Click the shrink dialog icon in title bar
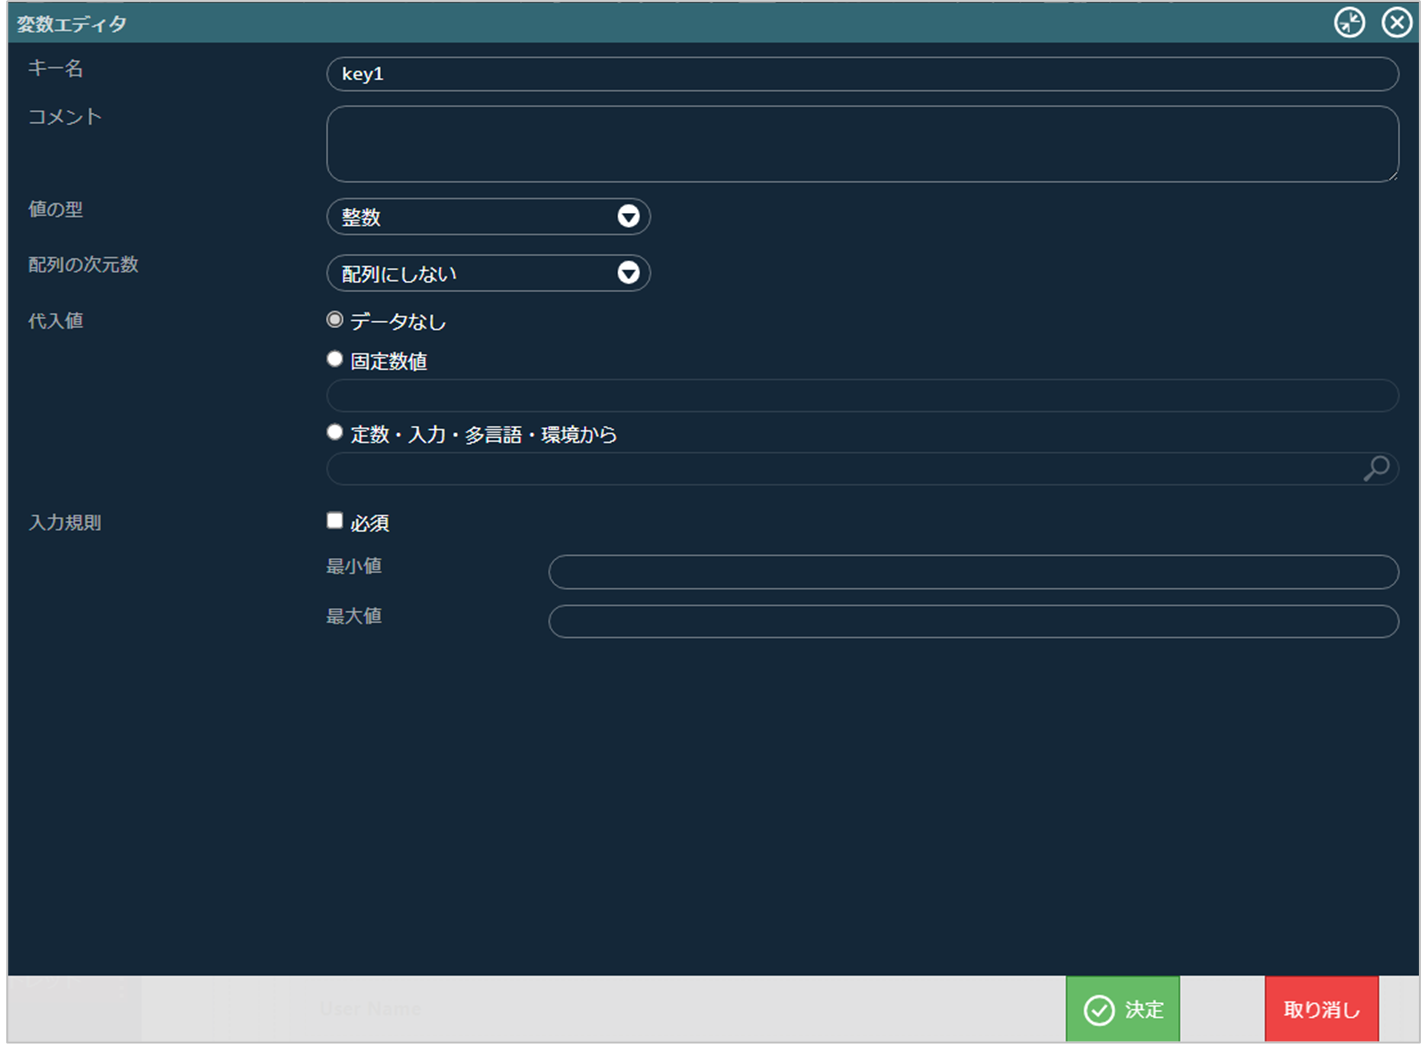The height and width of the screenshot is (1045, 1425). [1349, 22]
